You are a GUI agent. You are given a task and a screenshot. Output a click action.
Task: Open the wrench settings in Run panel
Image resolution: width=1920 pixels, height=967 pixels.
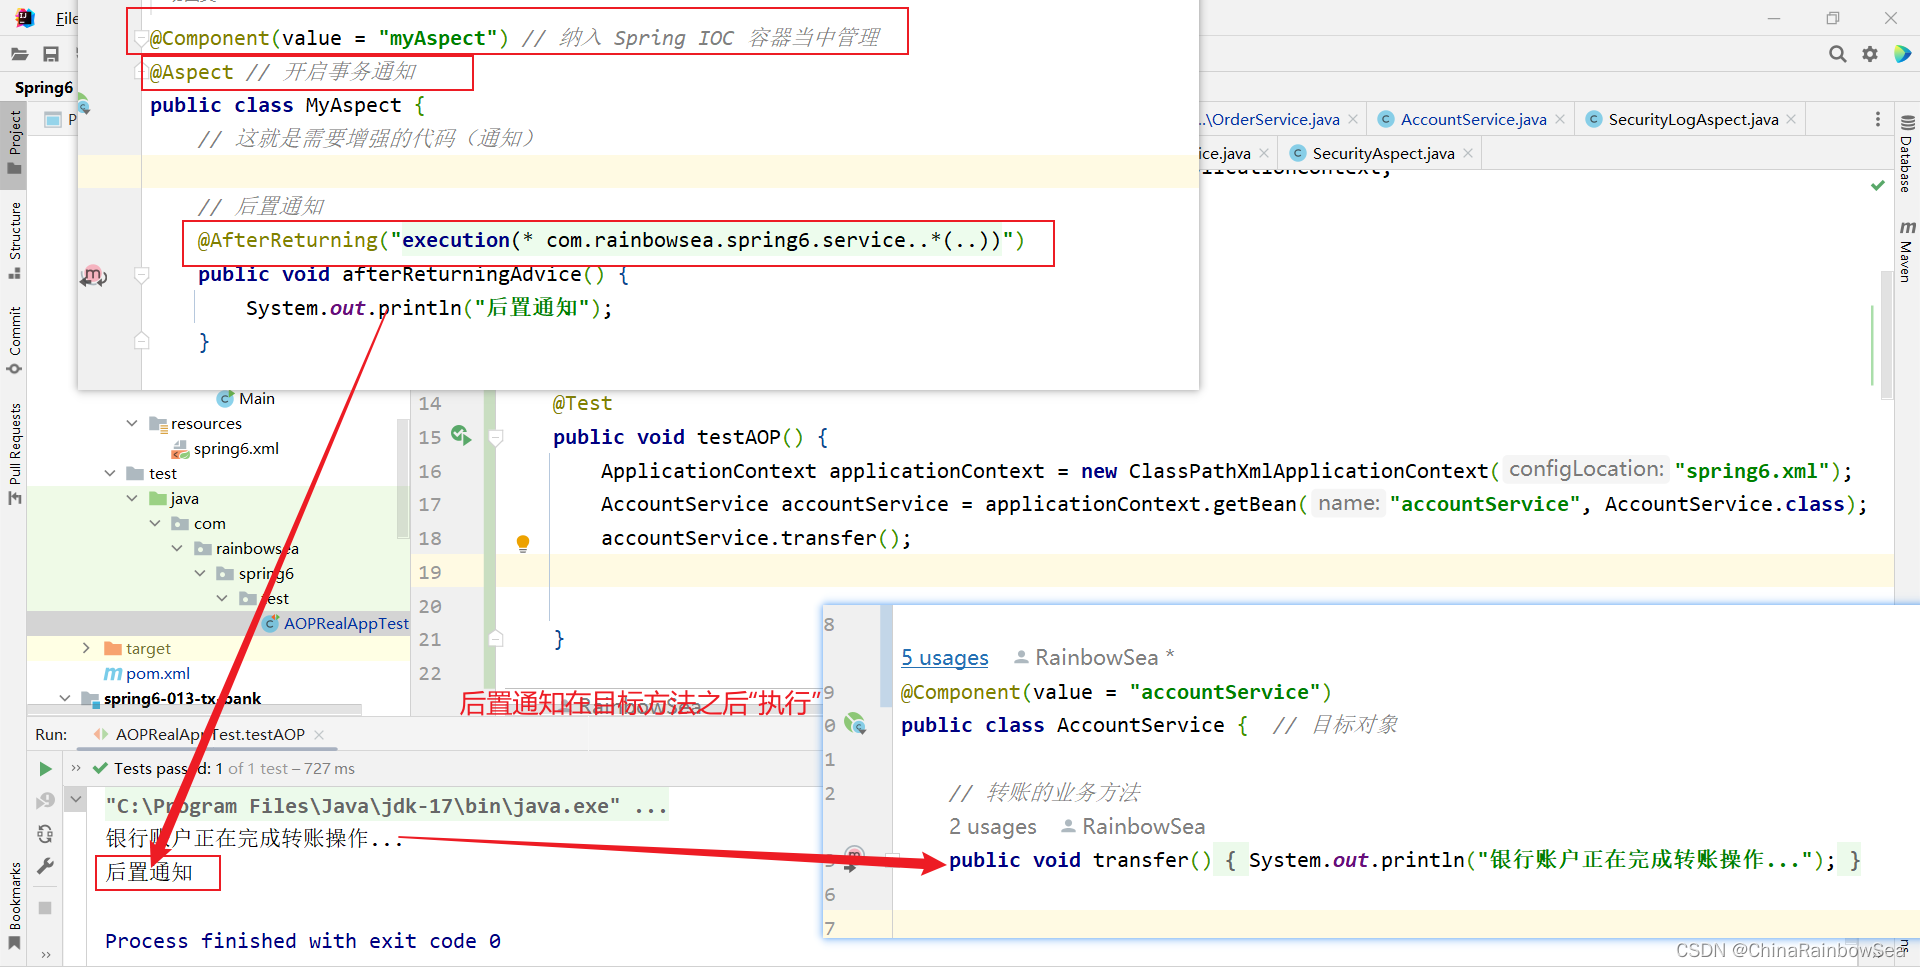point(45,866)
